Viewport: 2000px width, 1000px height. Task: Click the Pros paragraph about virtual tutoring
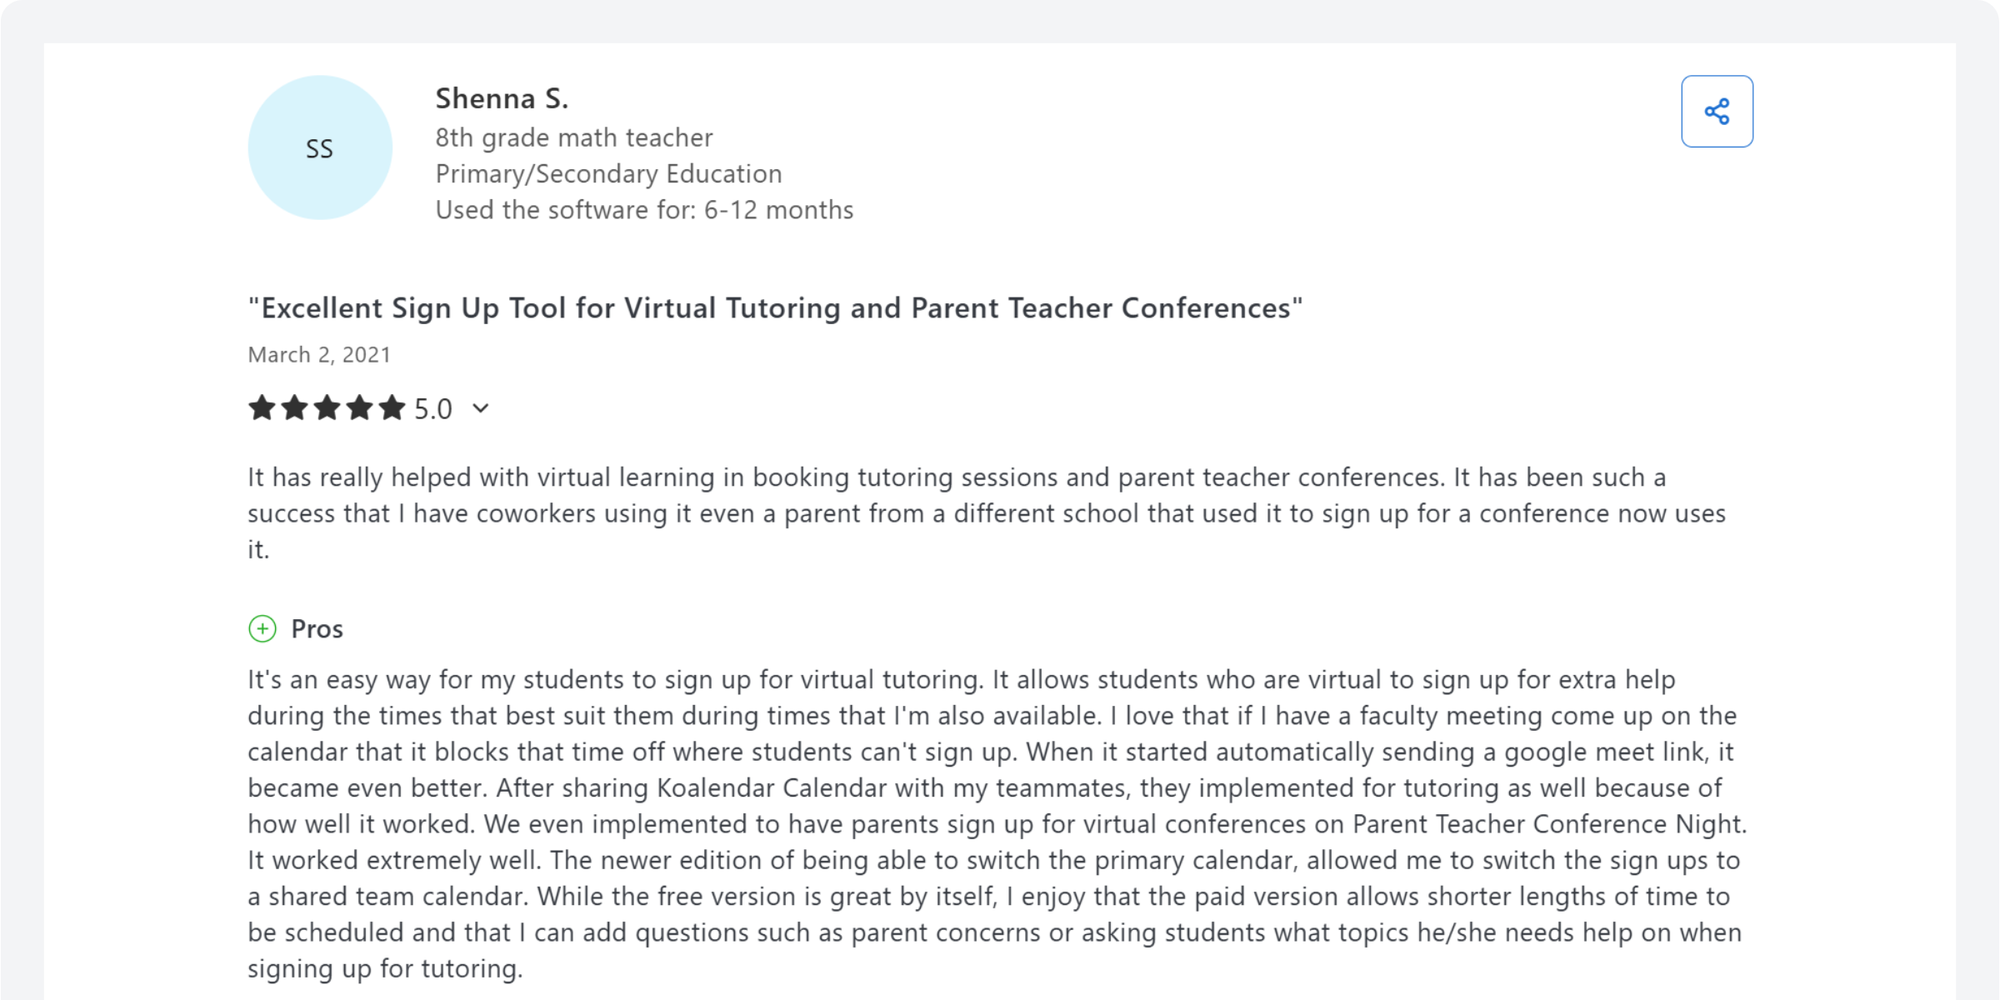coord(996,824)
